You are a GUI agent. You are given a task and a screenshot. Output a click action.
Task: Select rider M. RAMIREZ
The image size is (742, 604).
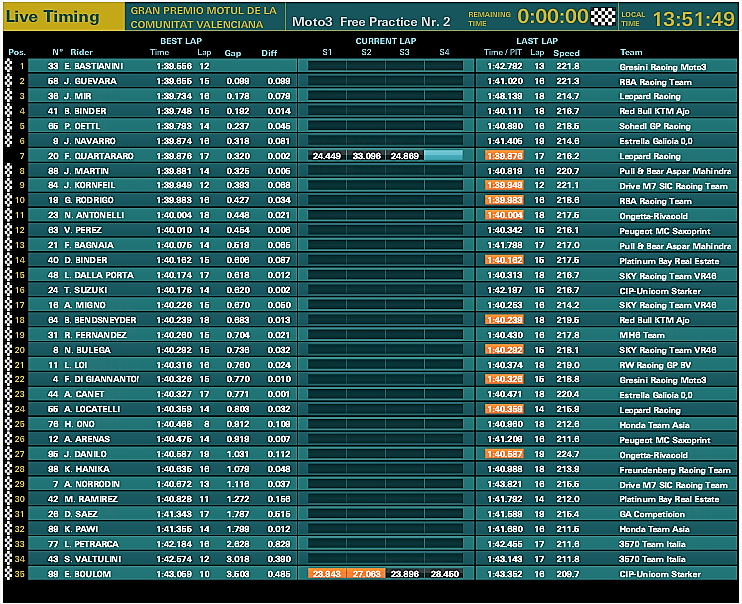click(x=91, y=499)
